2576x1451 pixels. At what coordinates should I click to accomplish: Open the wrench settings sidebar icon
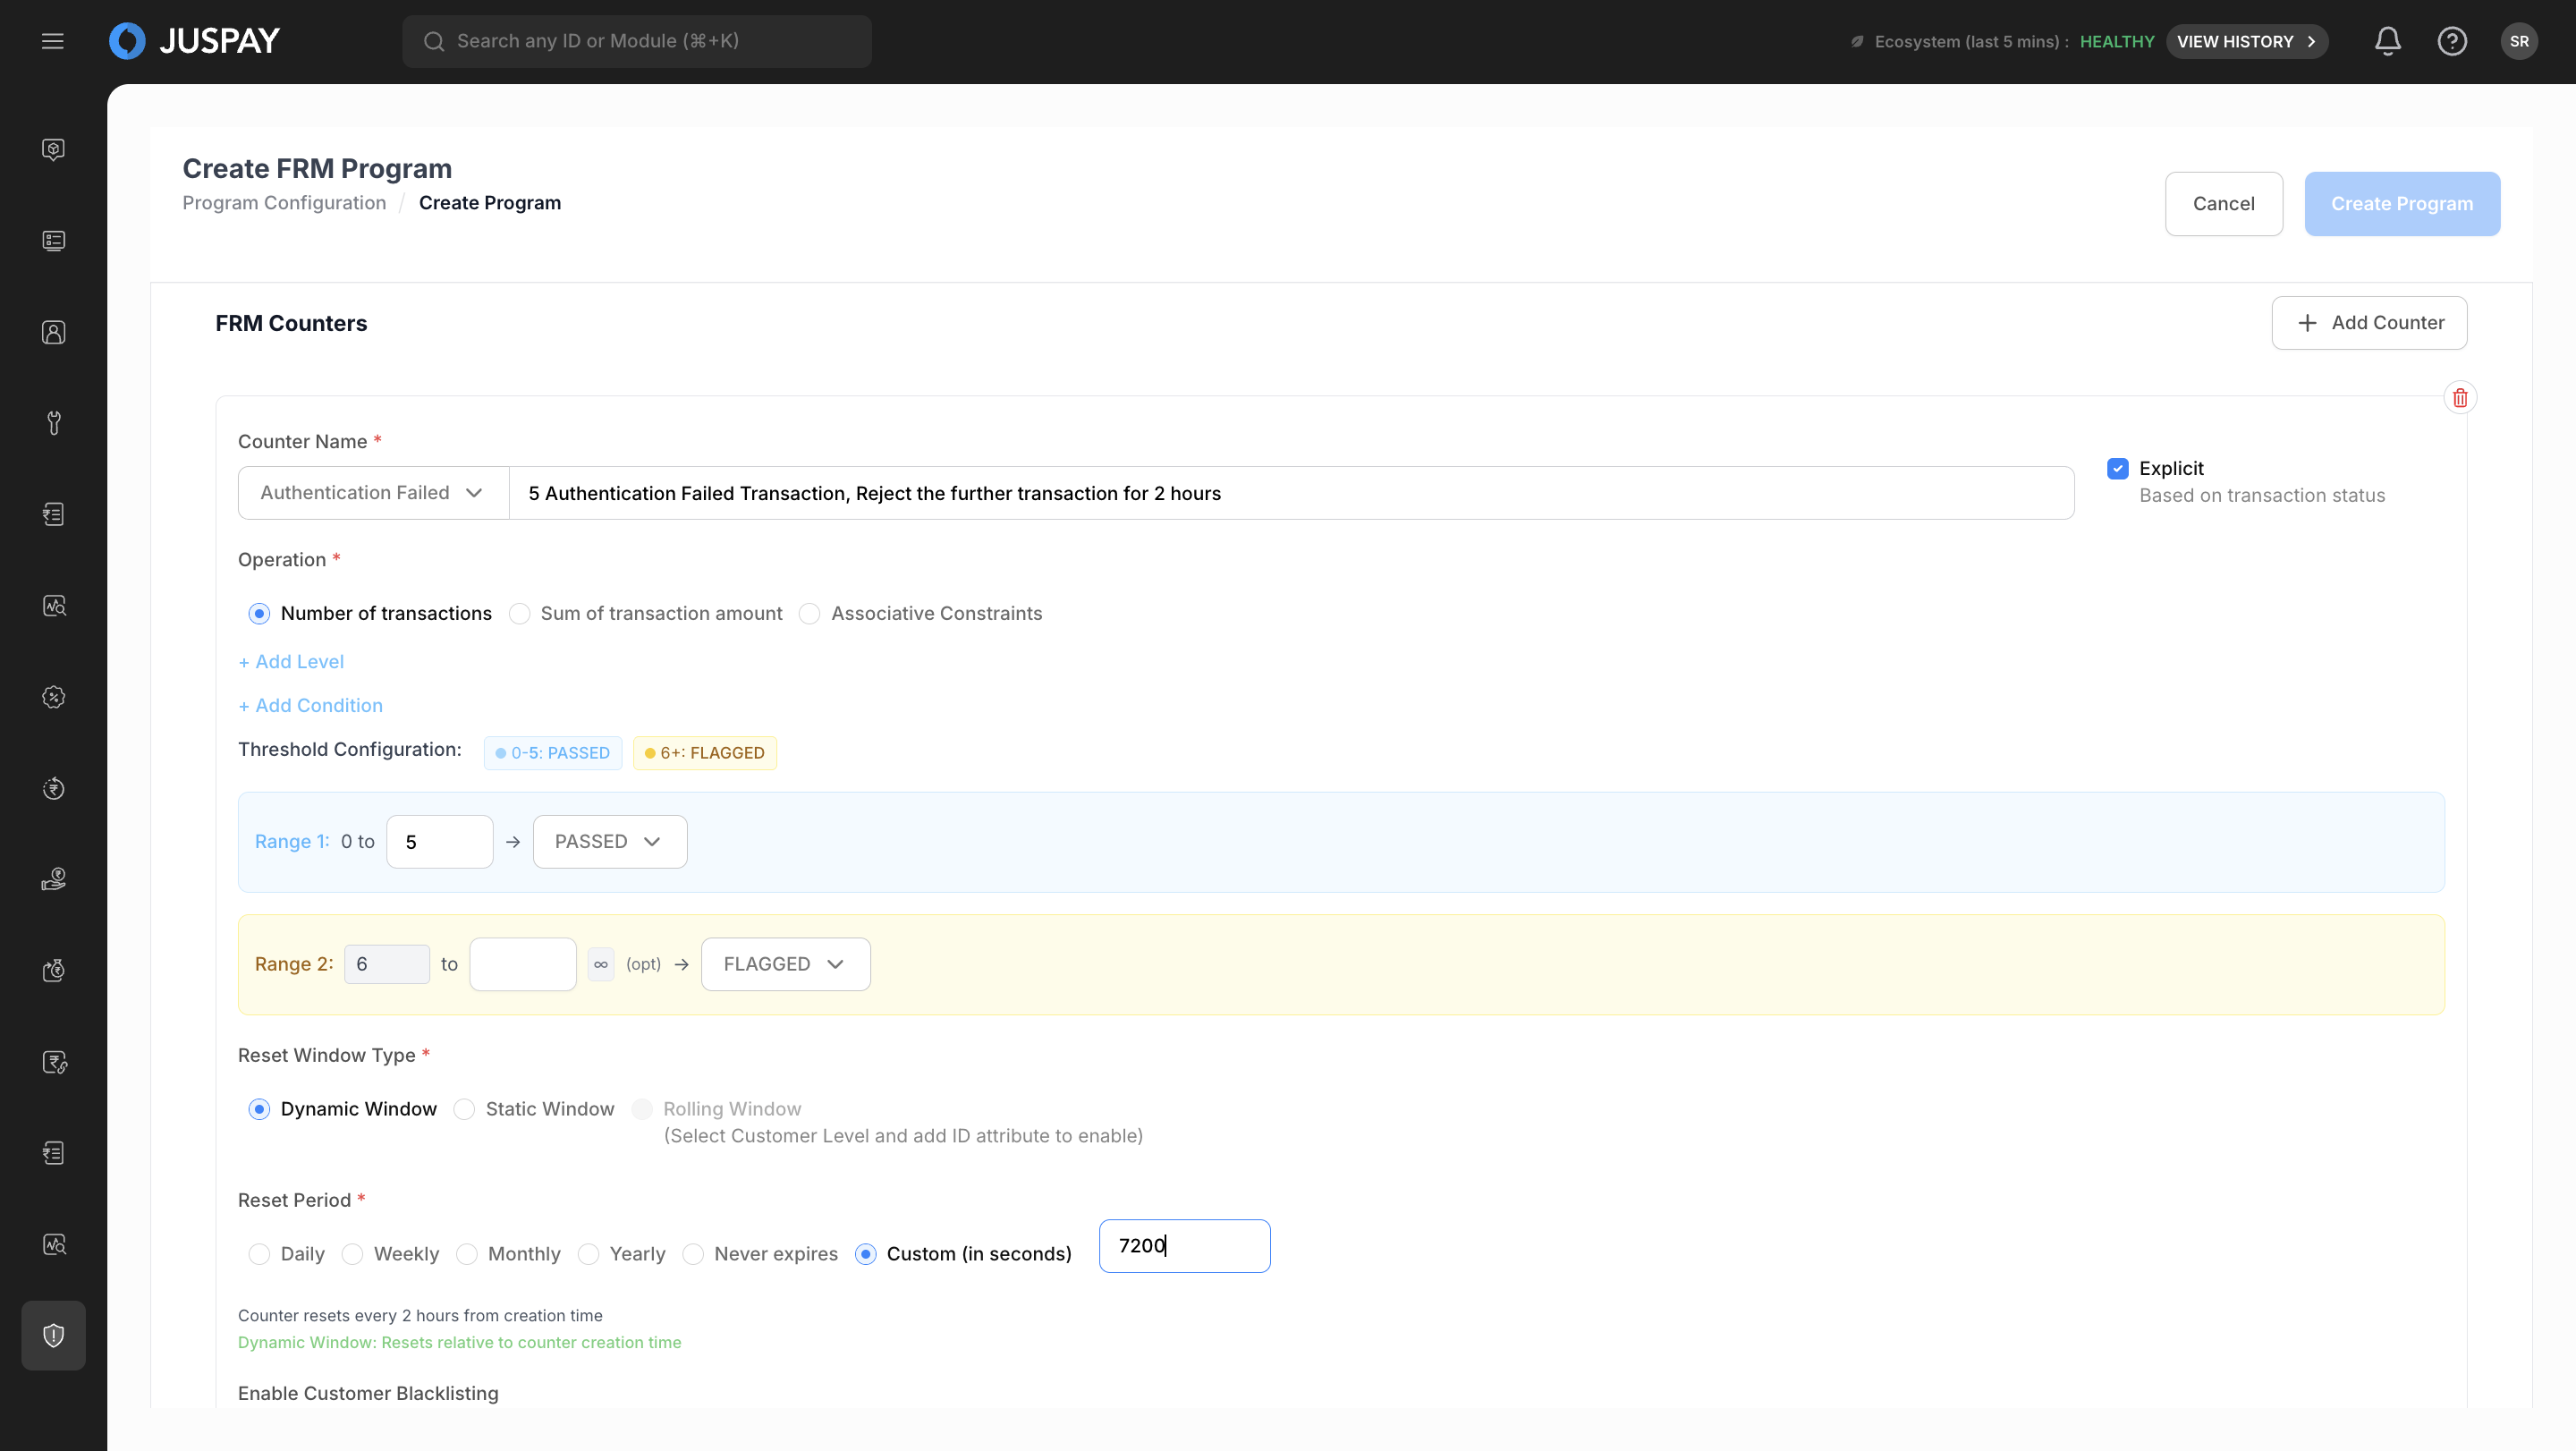(54, 423)
